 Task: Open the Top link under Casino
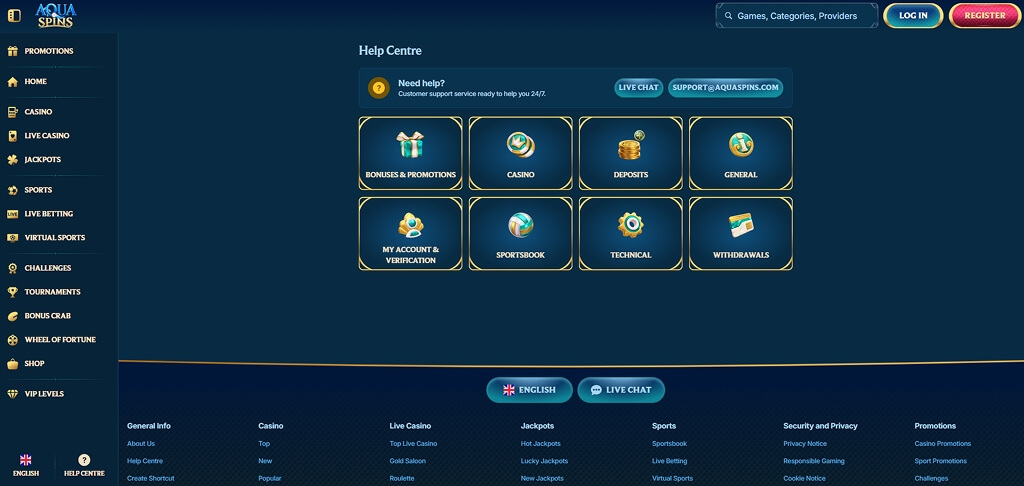click(x=264, y=444)
